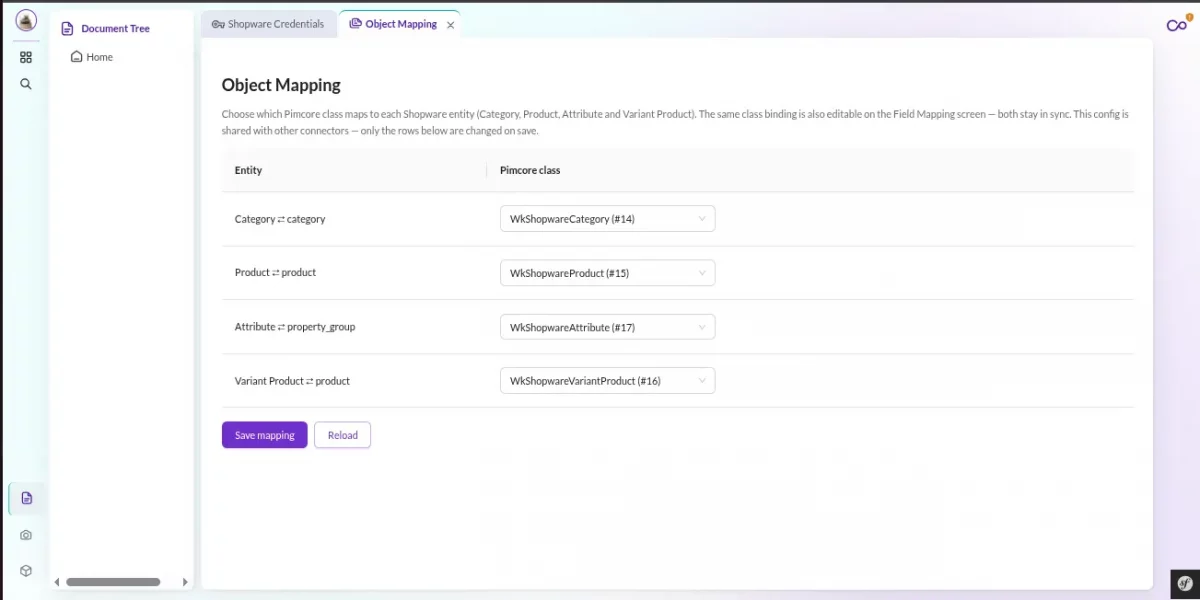
Task: Click the Home icon in document tree
Action: 76,57
